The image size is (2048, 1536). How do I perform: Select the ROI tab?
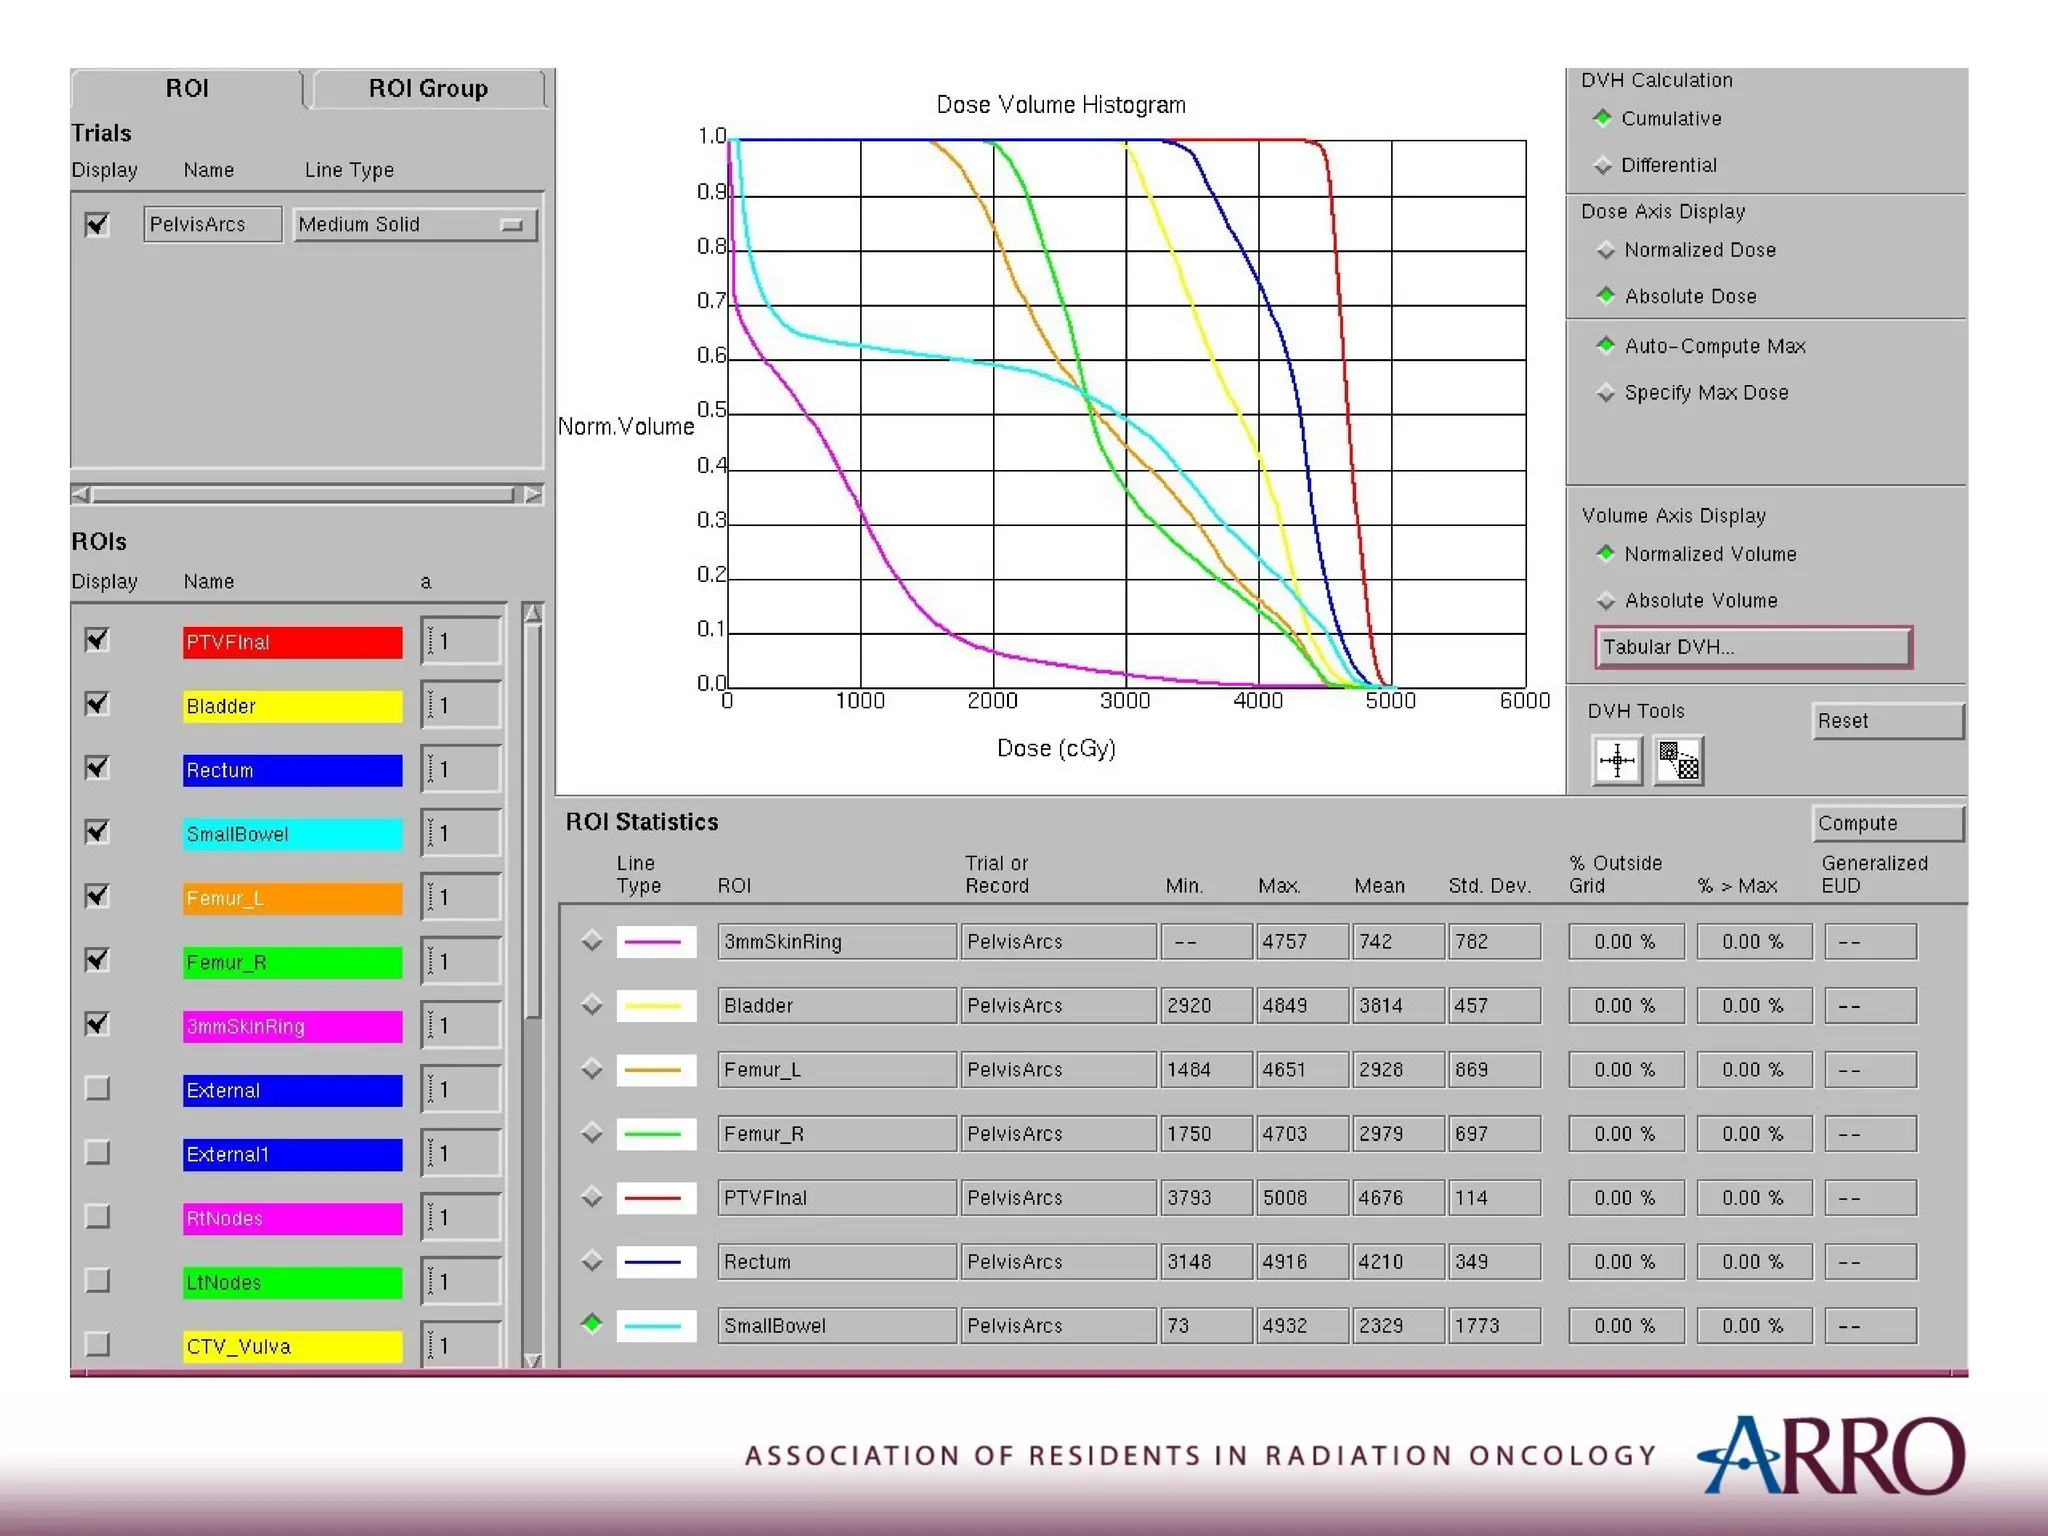(187, 89)
